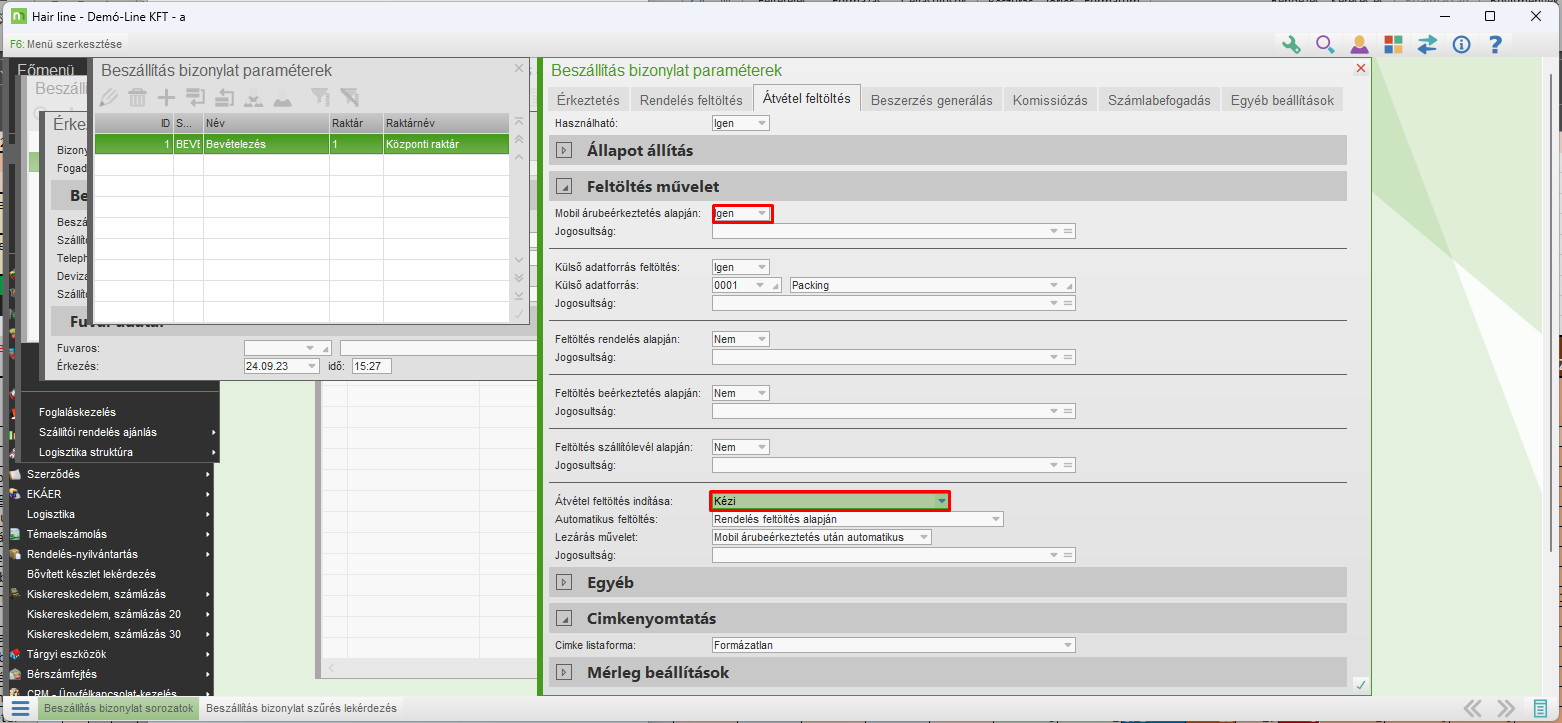Switch to the Rendelés feltöltés tab
1562x723 pixels.
coord(691,100)
